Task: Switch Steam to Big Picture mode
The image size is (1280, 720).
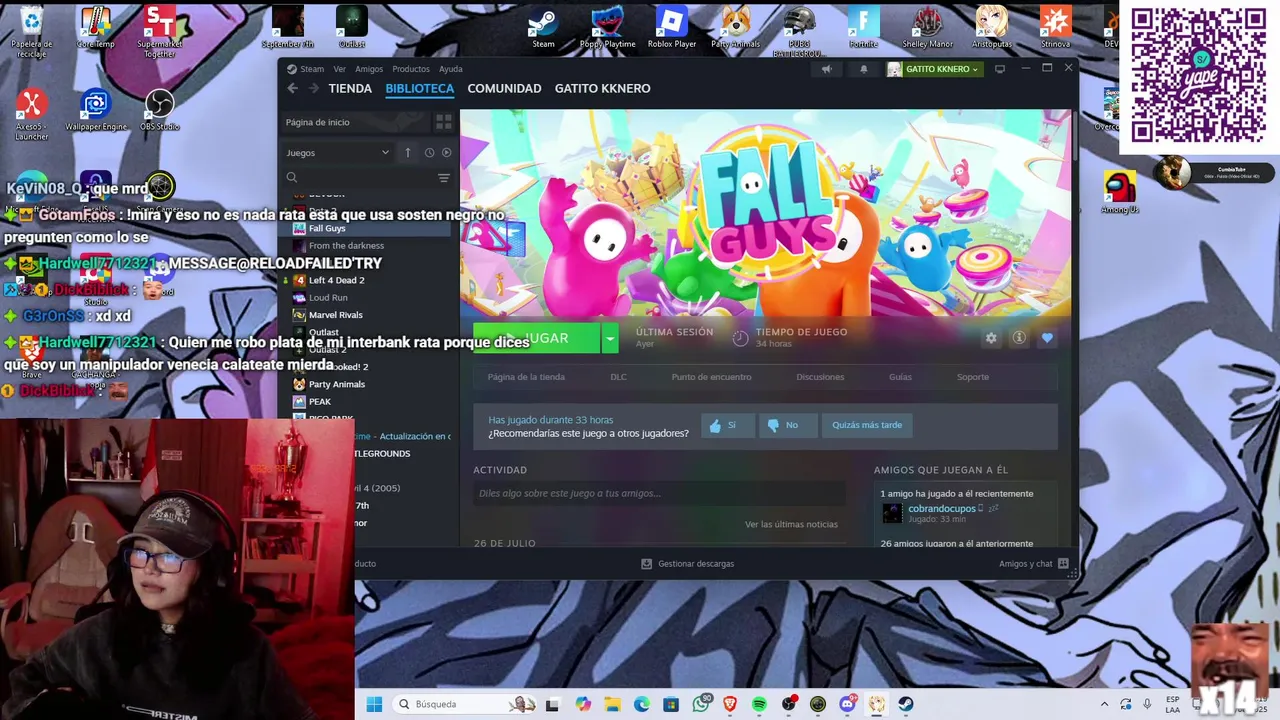Action: [999, 69]
